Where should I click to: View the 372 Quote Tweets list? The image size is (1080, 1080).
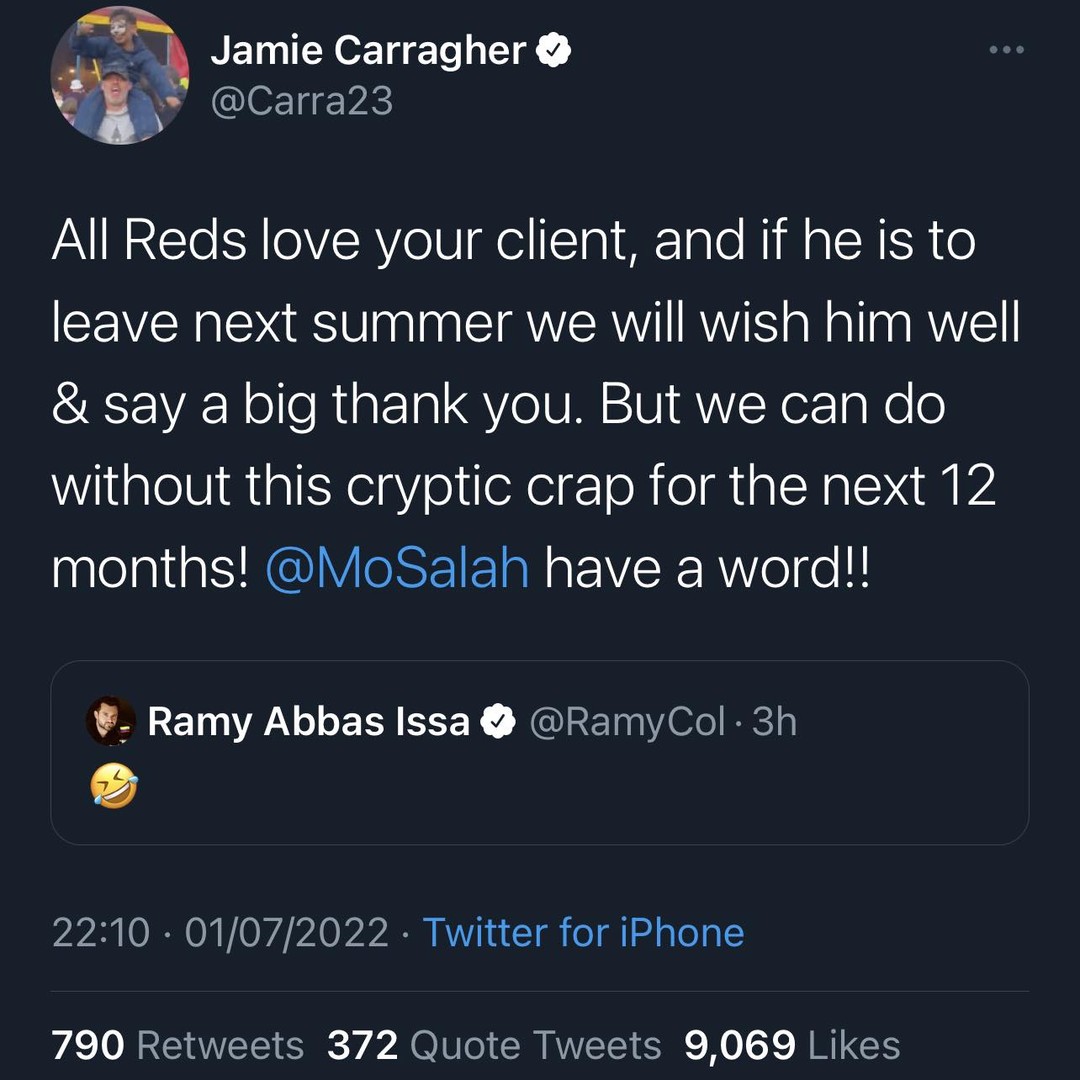click(x=494, y=1045)
